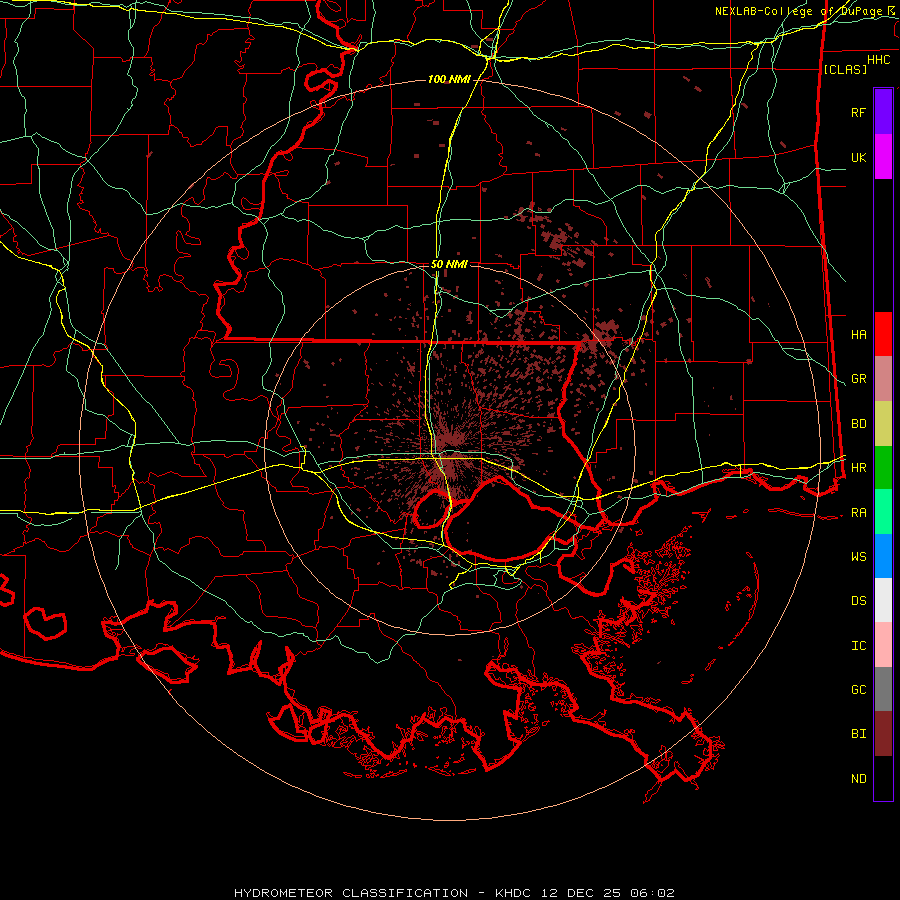Click the GC legend label
900x900 pixels.
[858, 690]
